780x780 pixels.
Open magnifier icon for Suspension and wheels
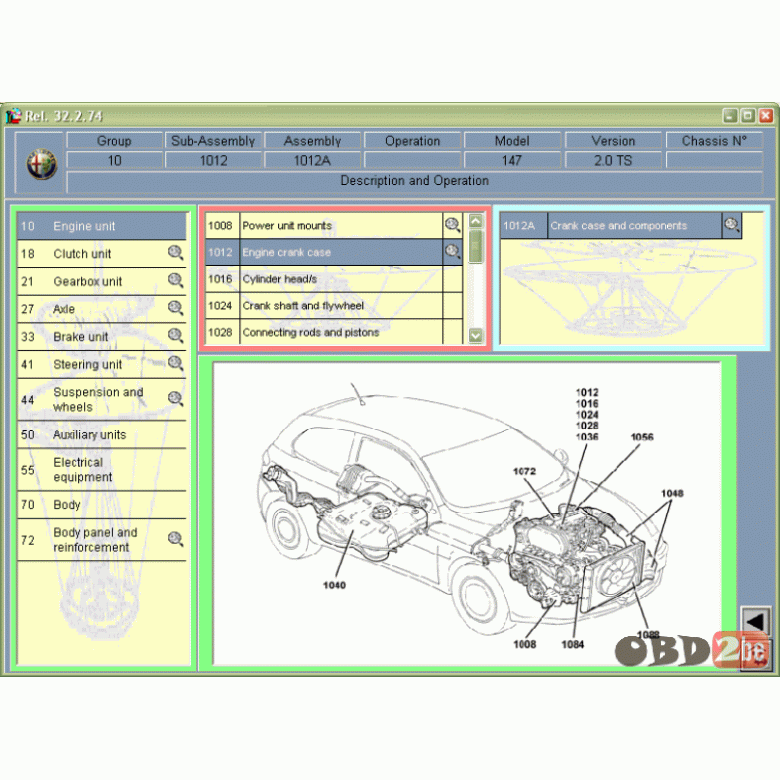pyautogui.click(x=175, y=399)
